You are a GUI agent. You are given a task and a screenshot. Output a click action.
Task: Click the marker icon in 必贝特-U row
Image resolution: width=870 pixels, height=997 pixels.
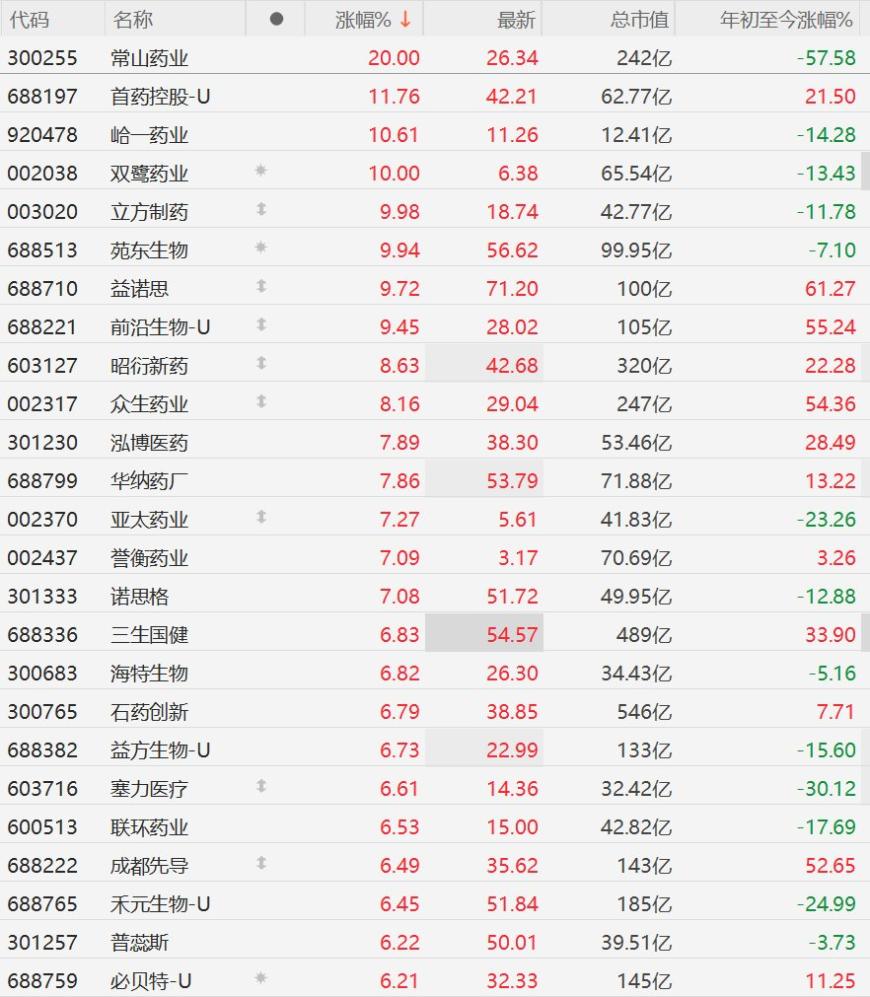(261, 978)
